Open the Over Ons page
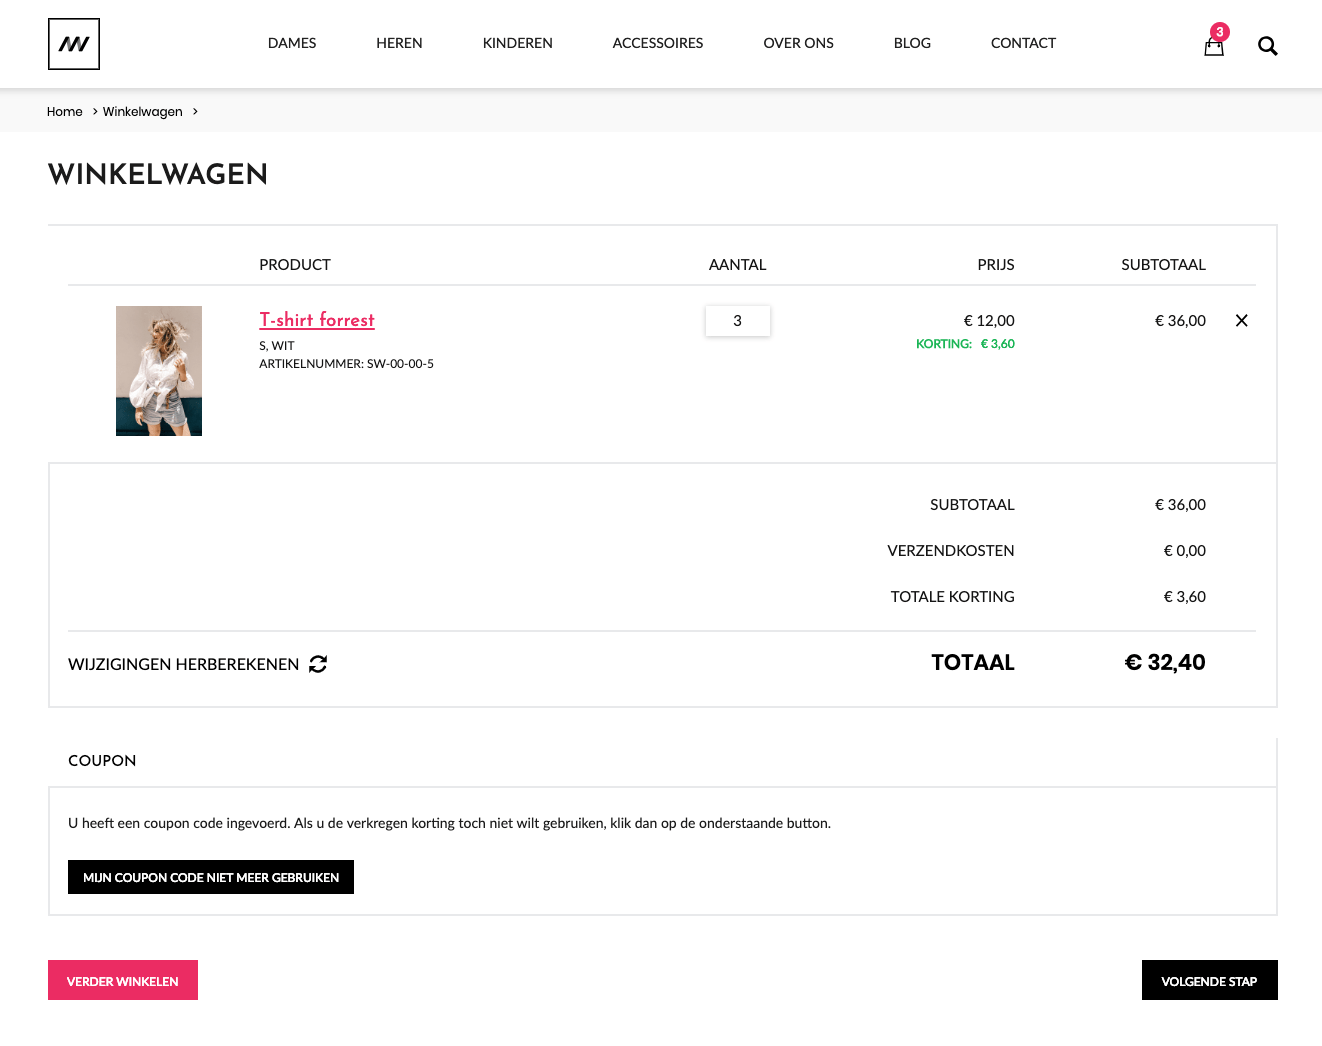This screenshot has width=1322, height=1046. click(798, 43)
